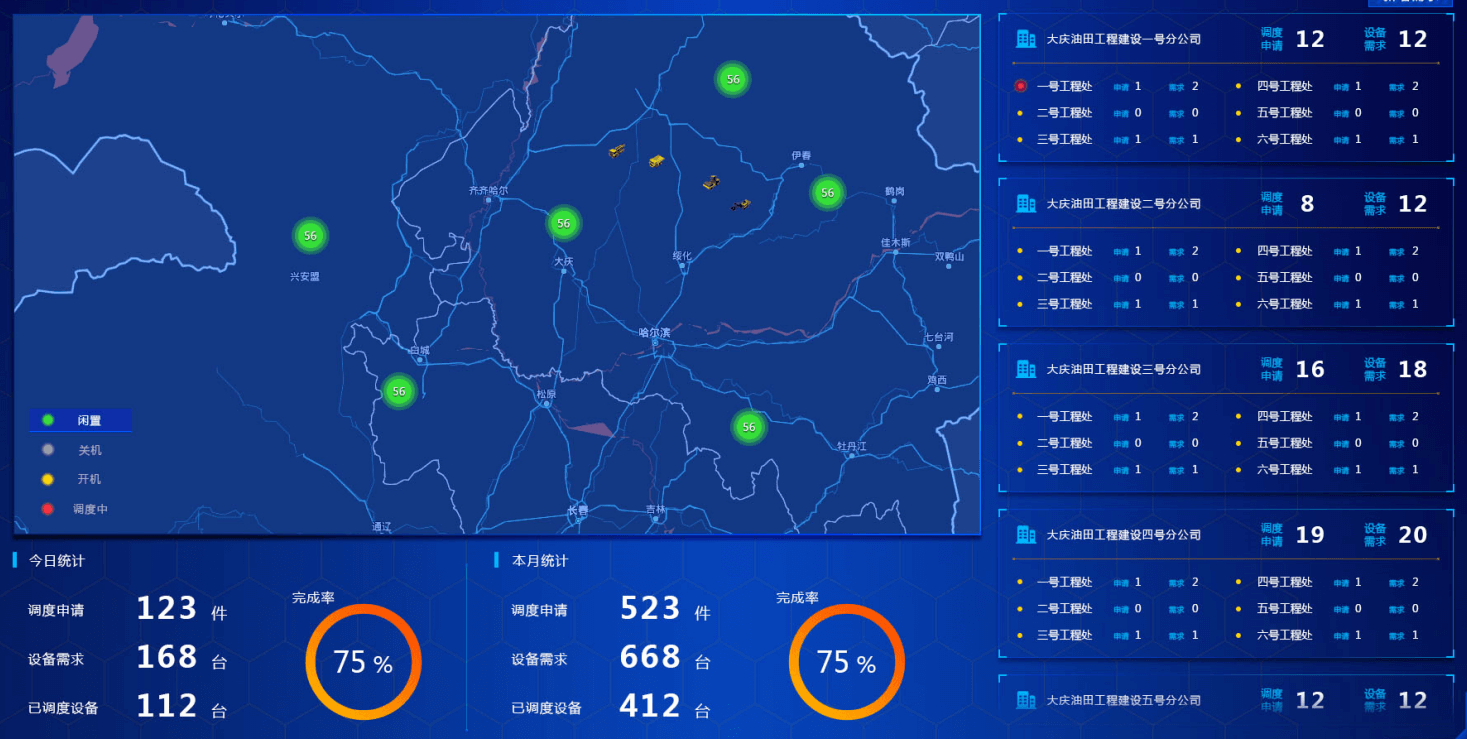The width and height of the screenshot is (1467, 739).
Task: Toggle the 调度中 legend filter
Action: coord(80,509)
